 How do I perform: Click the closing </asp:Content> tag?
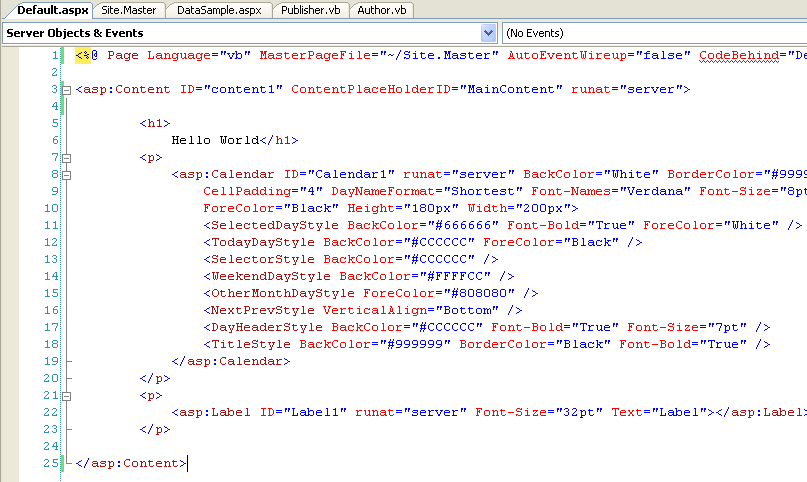(130, 463)
